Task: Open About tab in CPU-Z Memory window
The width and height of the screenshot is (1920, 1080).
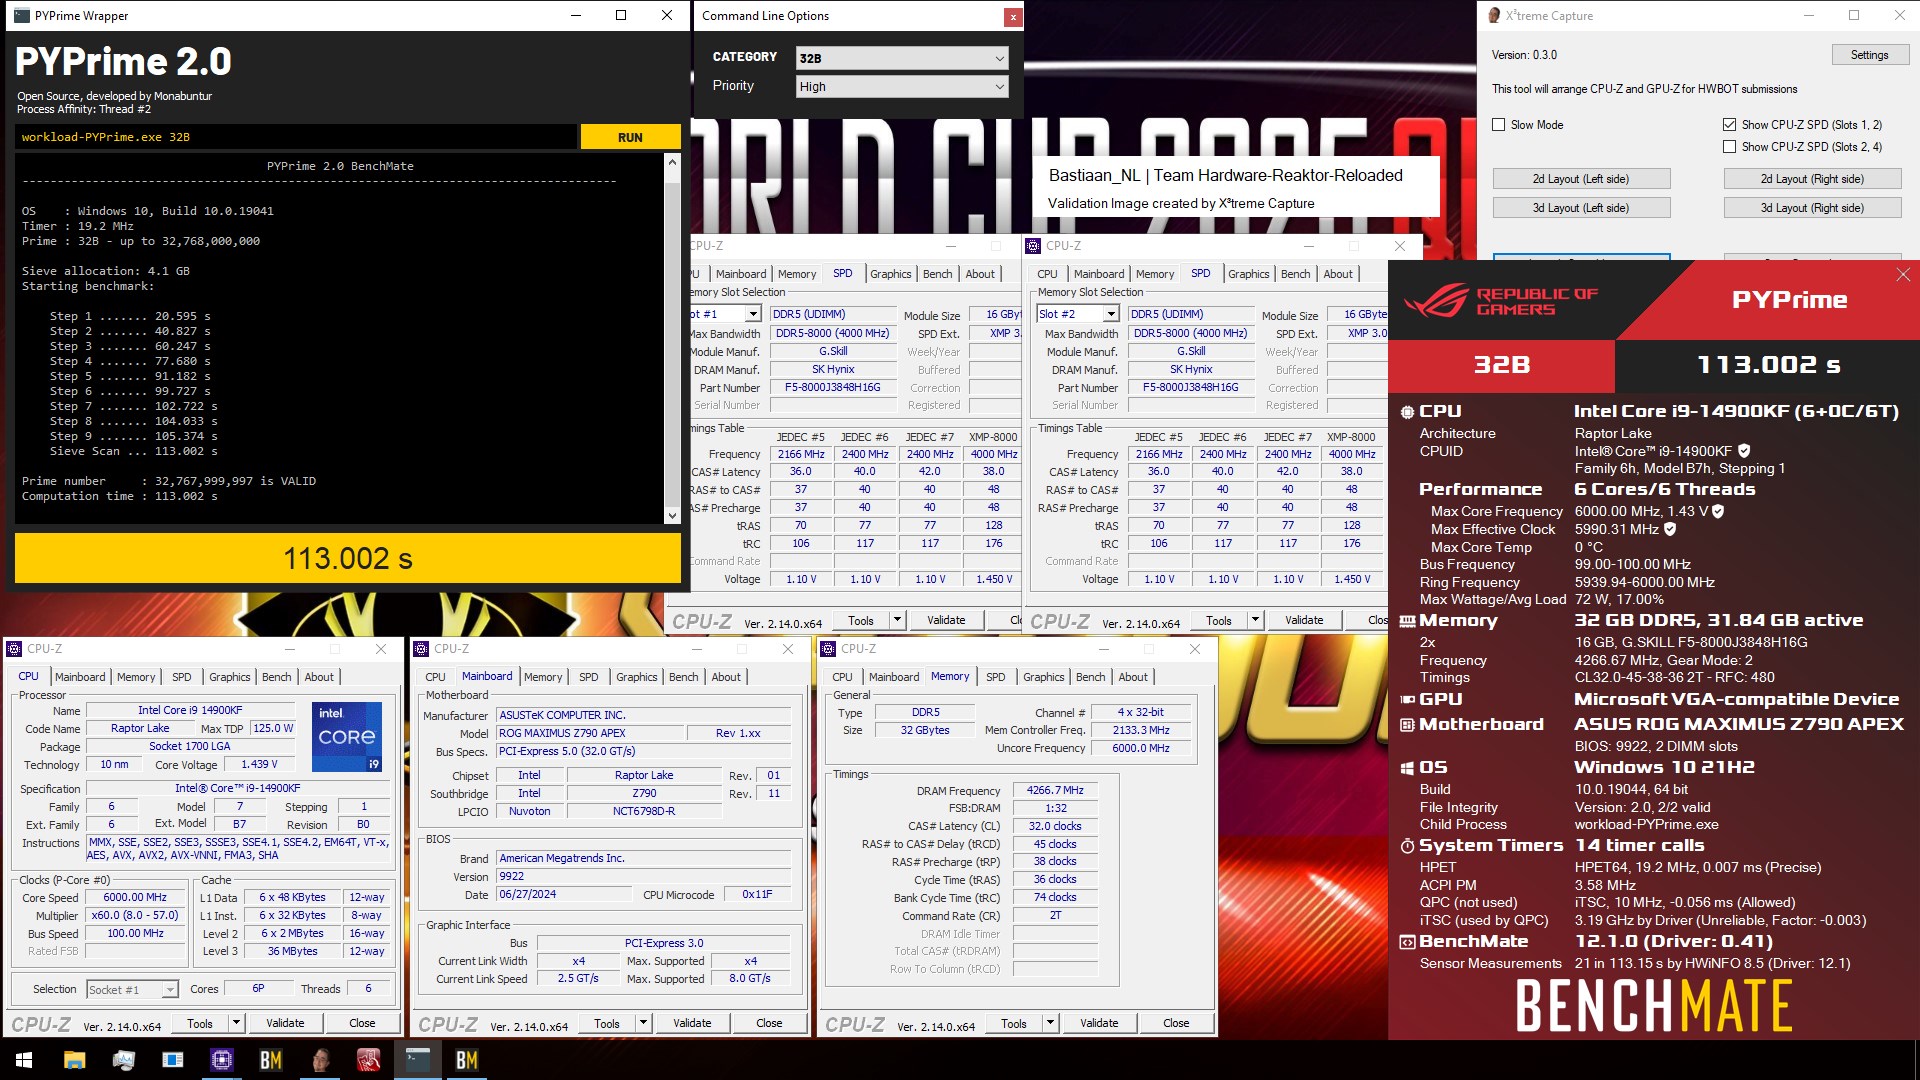Action: point(1133,677)
